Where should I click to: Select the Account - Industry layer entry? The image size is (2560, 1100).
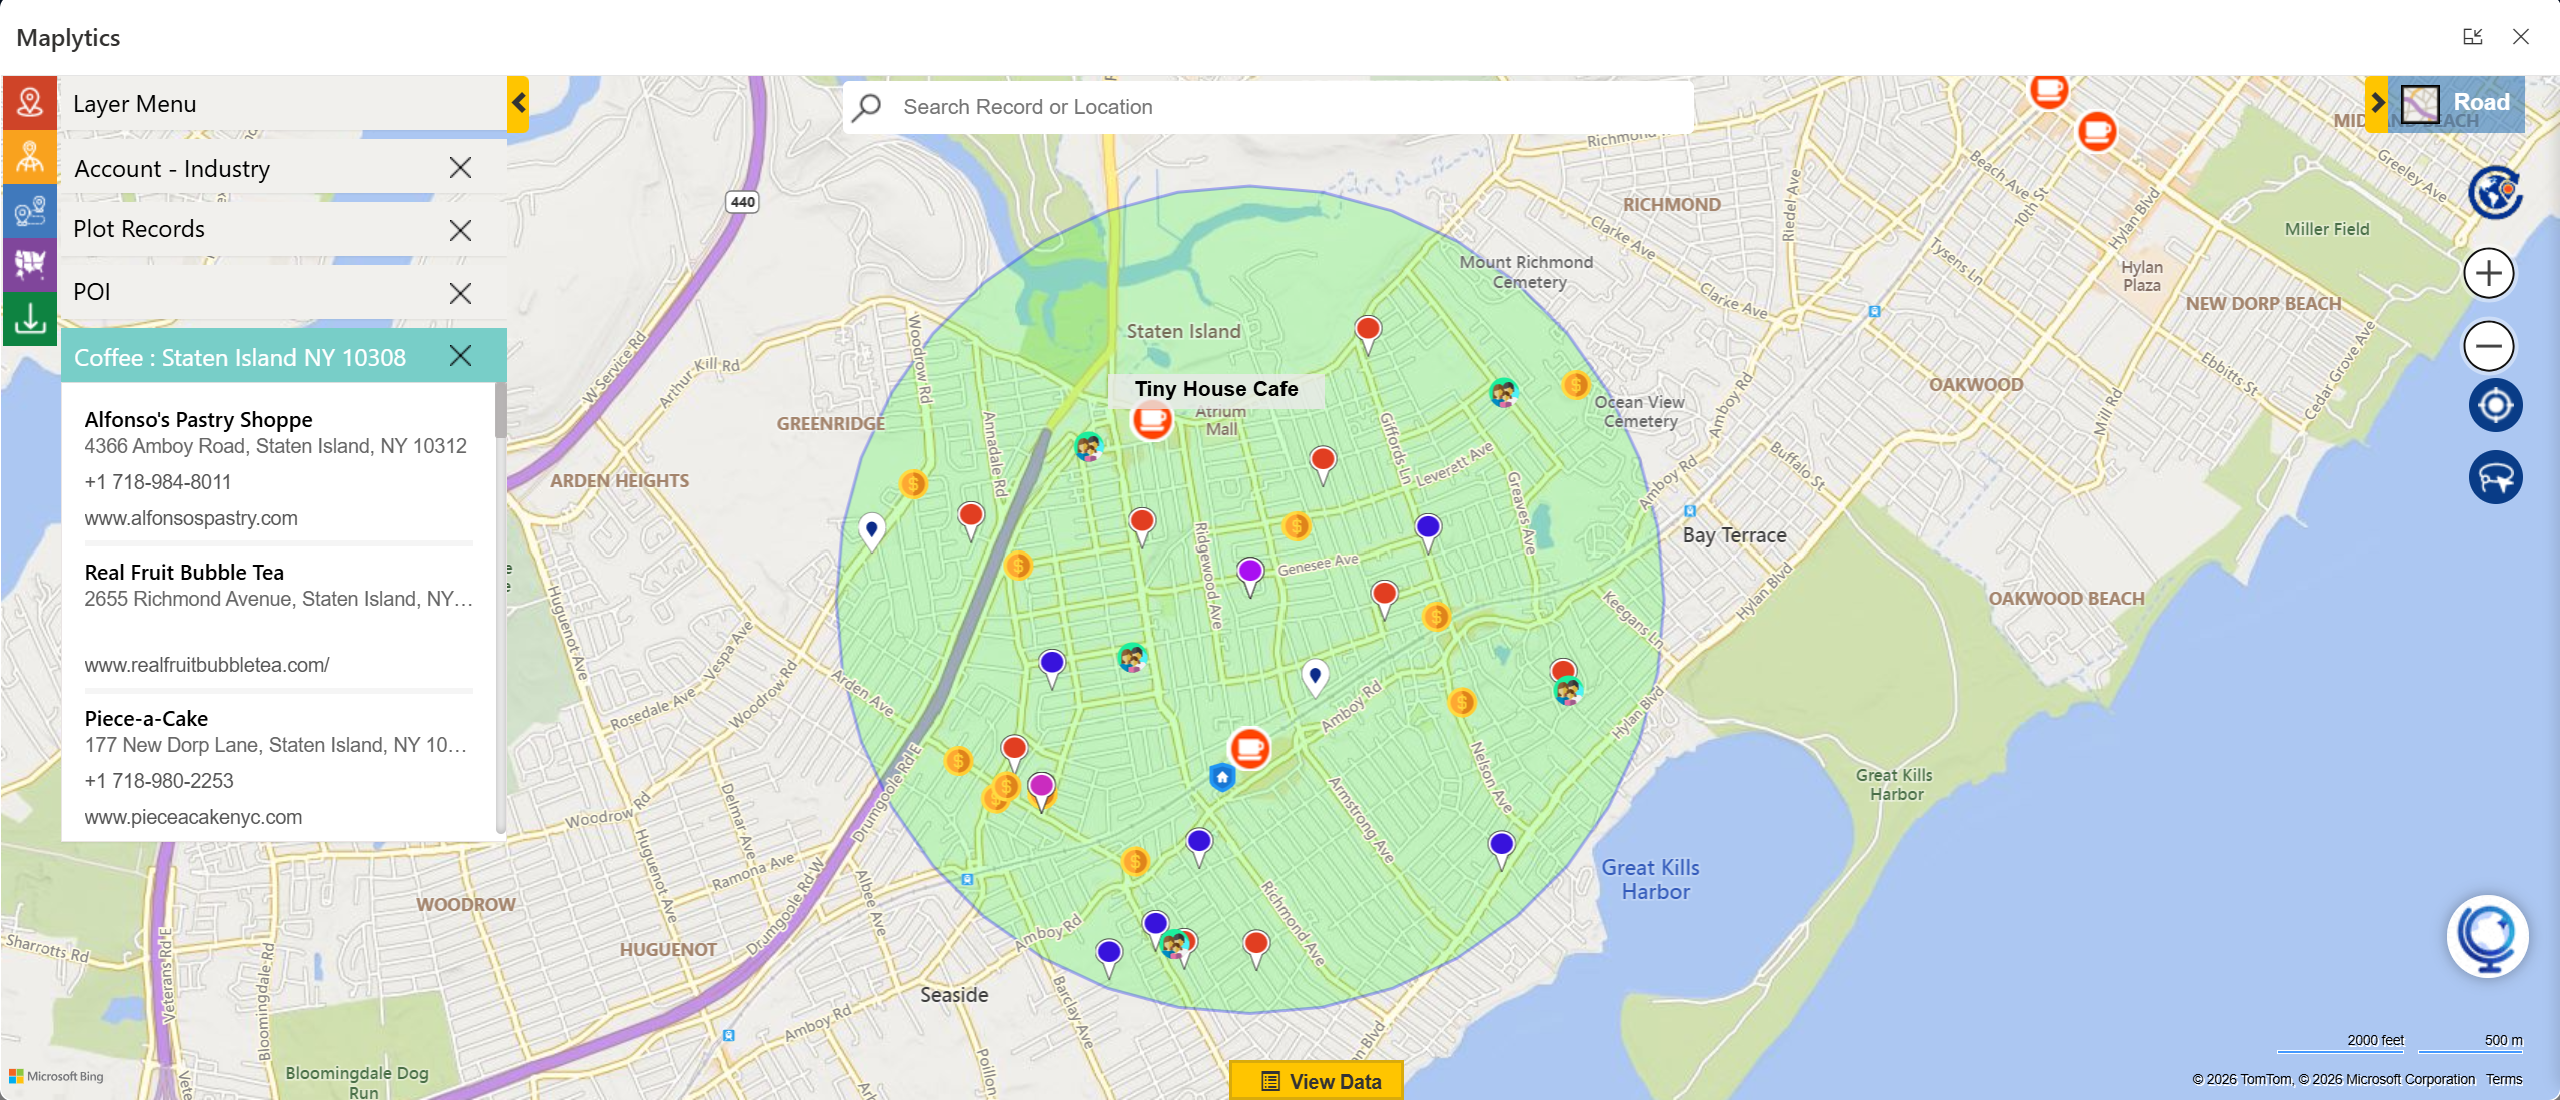point(172,168)
